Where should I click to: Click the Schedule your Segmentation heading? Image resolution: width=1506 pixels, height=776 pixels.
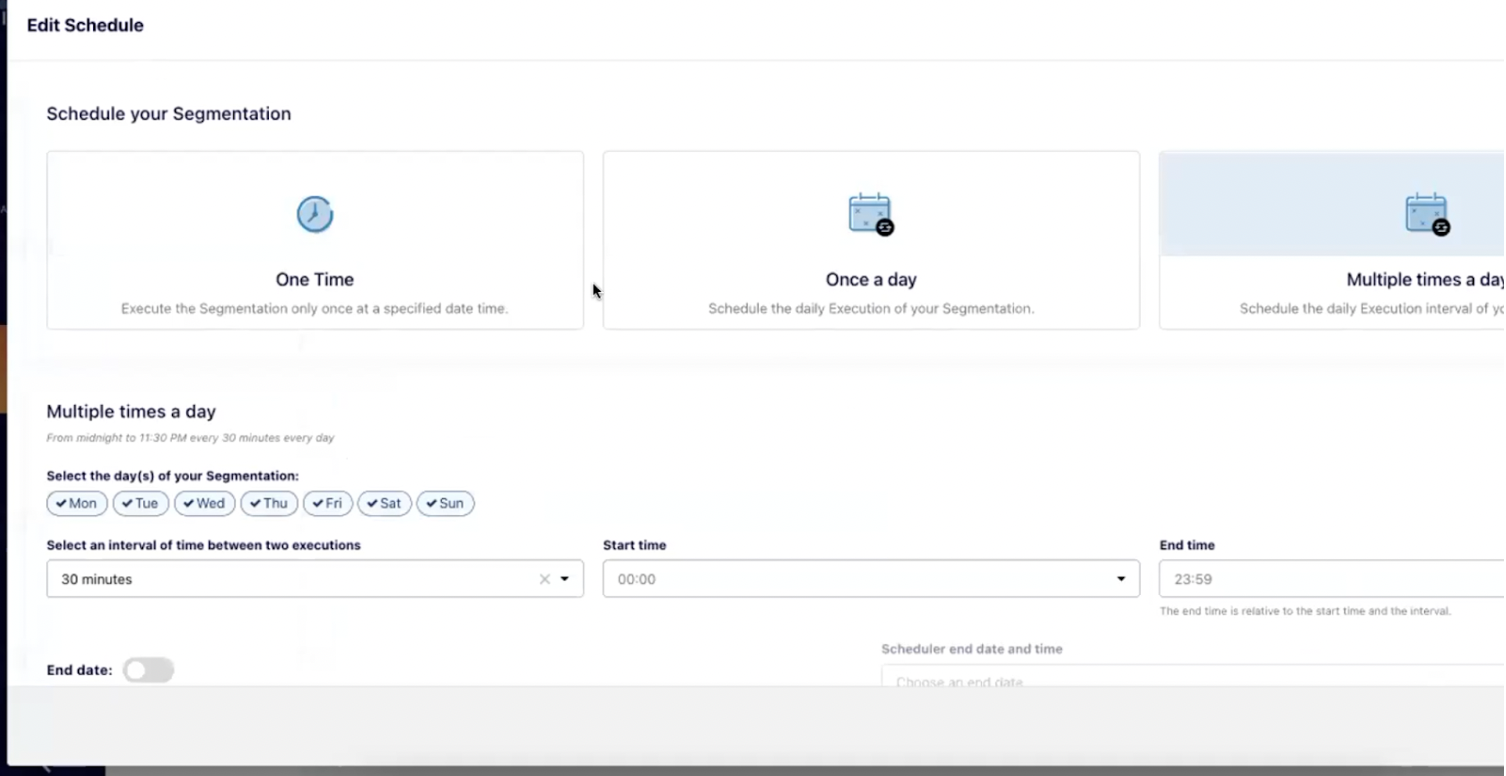169,114
